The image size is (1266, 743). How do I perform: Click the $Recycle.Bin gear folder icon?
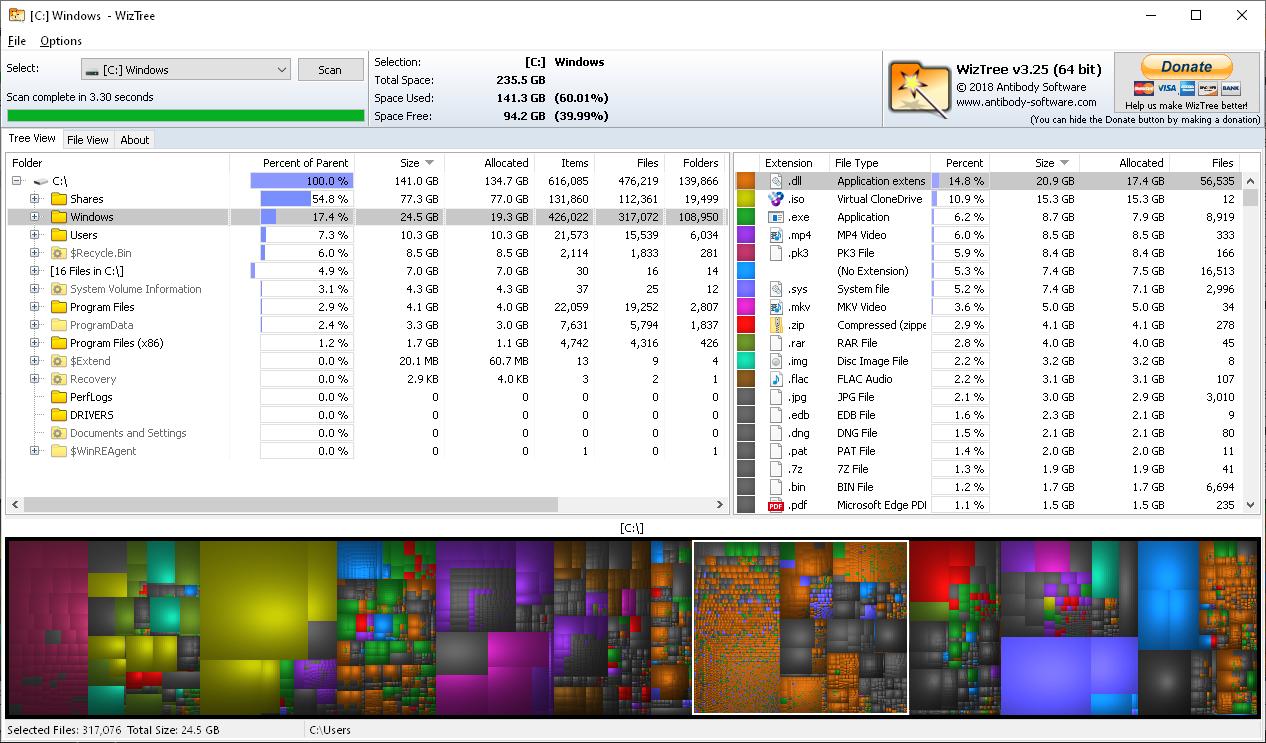[x=59, y=253]
